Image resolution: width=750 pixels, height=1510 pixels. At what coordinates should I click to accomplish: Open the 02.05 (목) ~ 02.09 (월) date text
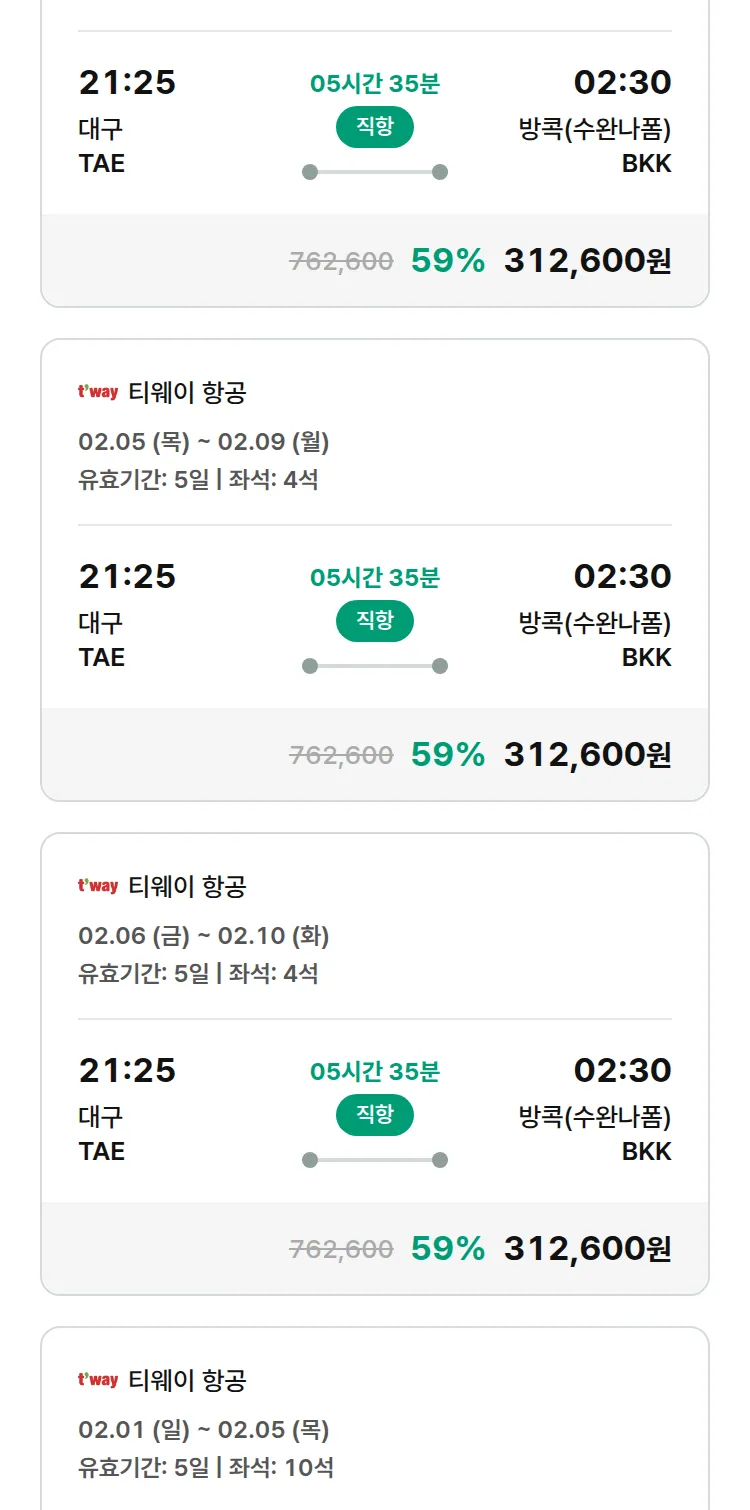(x=204, y=442)
